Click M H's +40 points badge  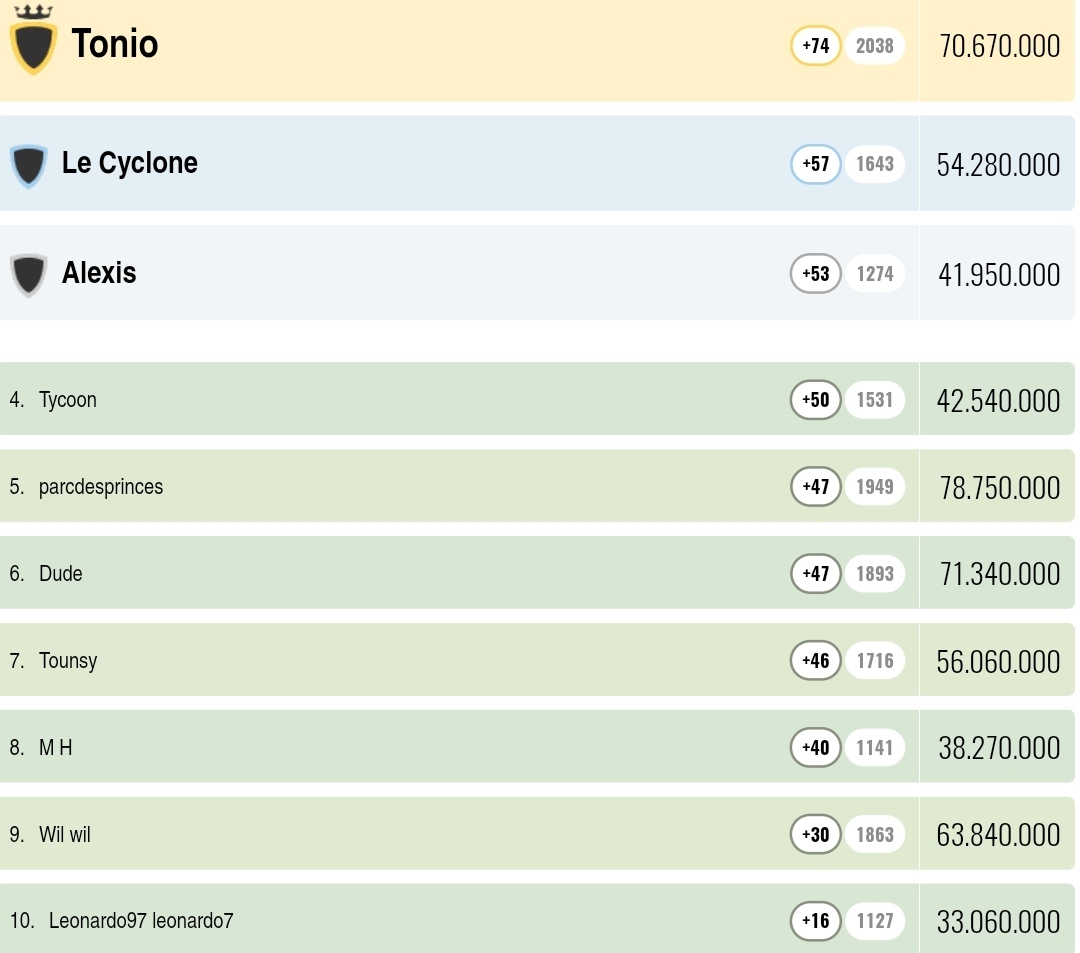[x=816, y=747]
